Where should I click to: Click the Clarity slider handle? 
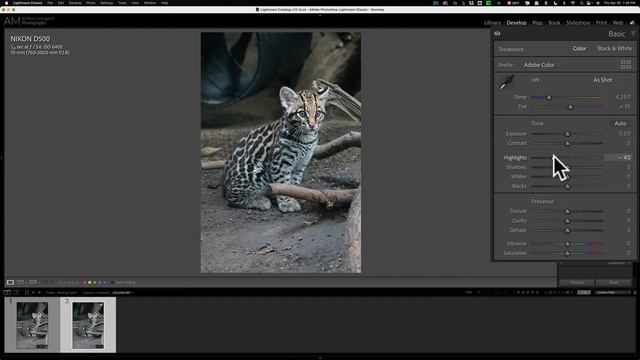tap(567, 221)
